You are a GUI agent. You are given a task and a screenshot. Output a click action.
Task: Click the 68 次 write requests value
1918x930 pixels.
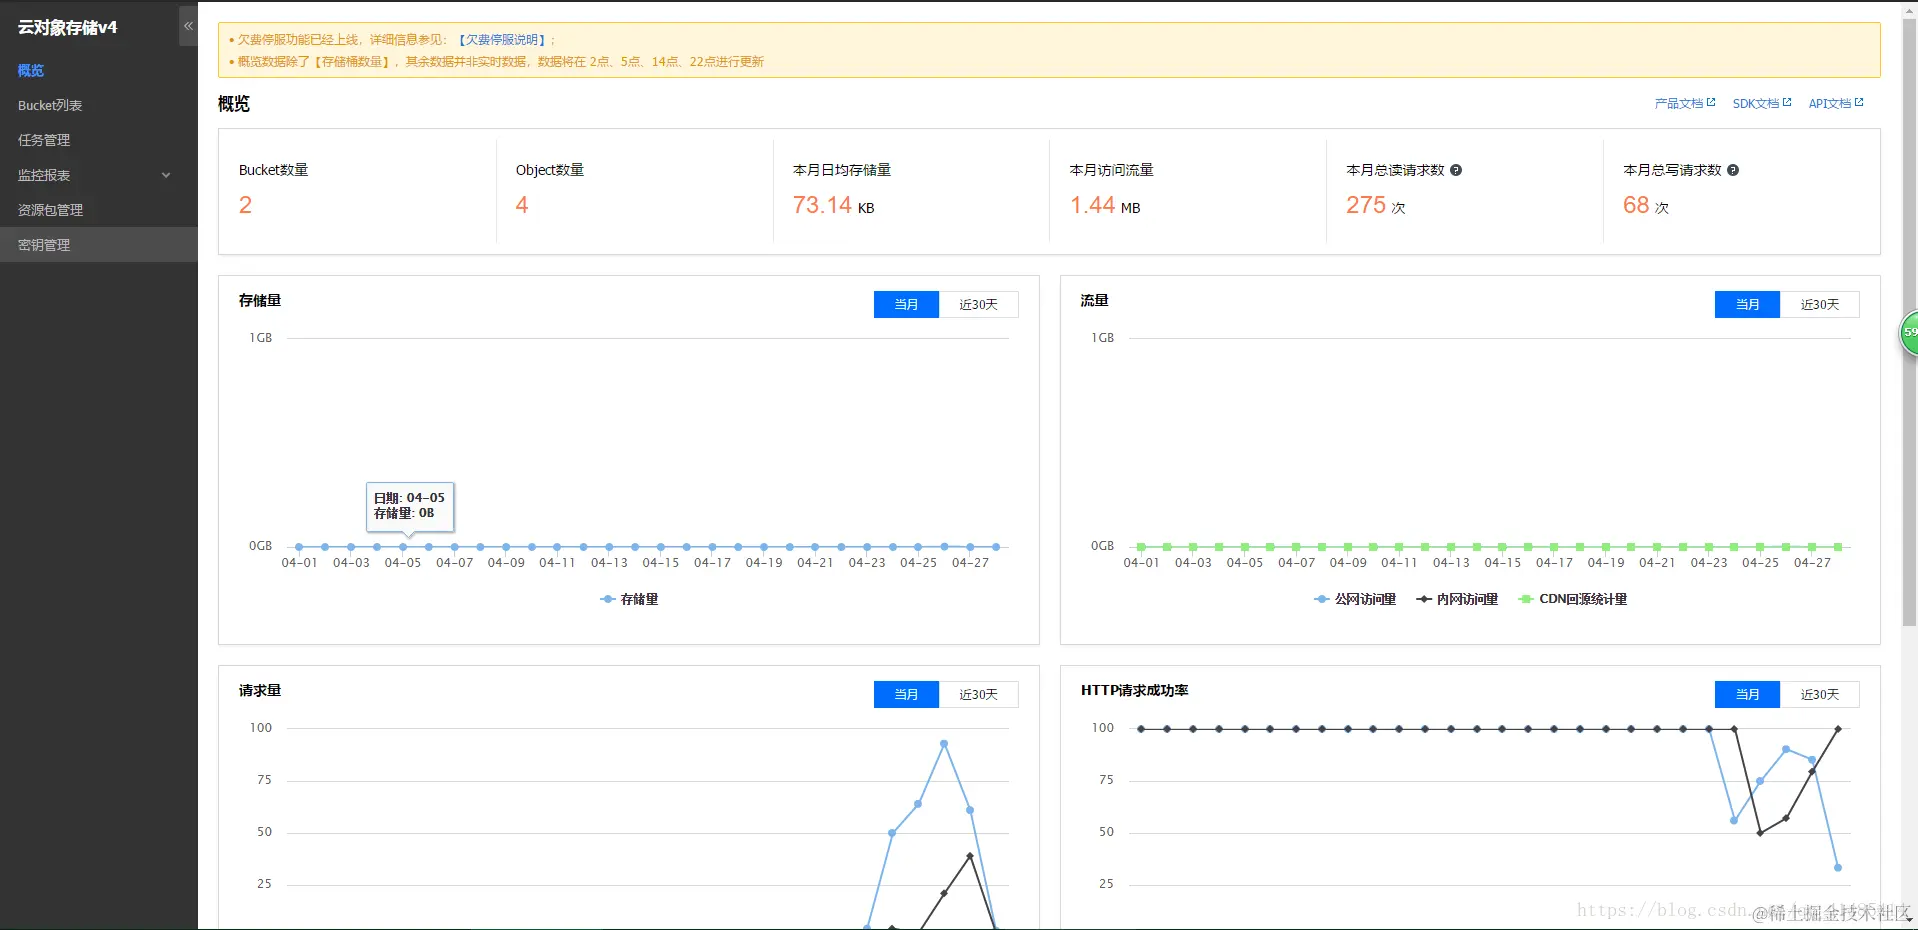(1646, 205)
